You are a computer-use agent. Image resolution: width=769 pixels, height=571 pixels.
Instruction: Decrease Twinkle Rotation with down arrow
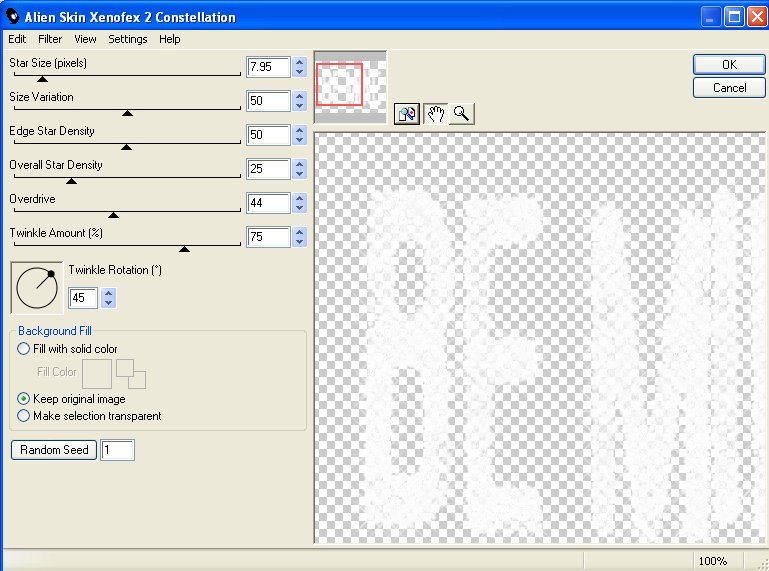[x=109, y=303]
